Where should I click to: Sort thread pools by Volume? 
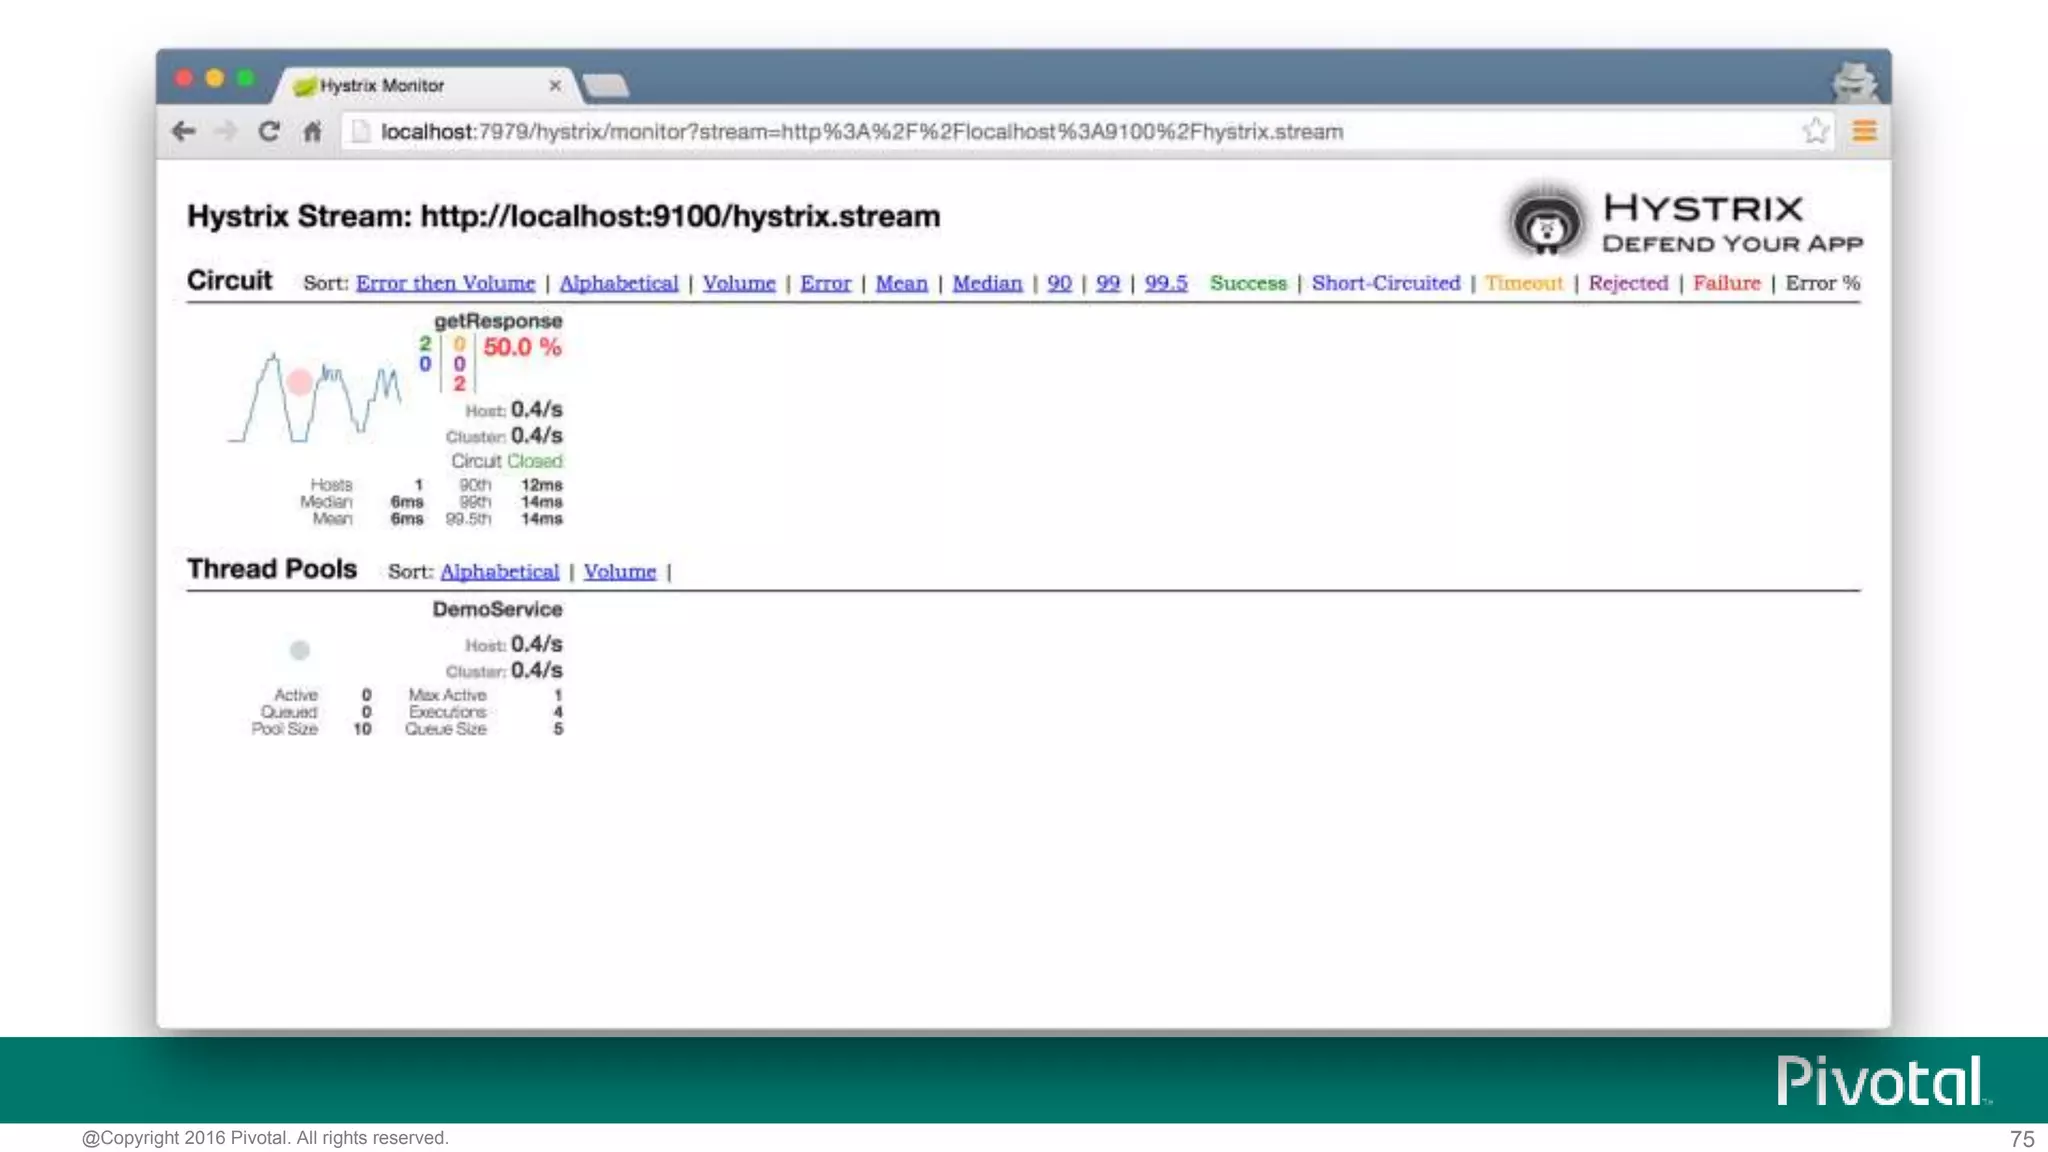tap(619, 572)
